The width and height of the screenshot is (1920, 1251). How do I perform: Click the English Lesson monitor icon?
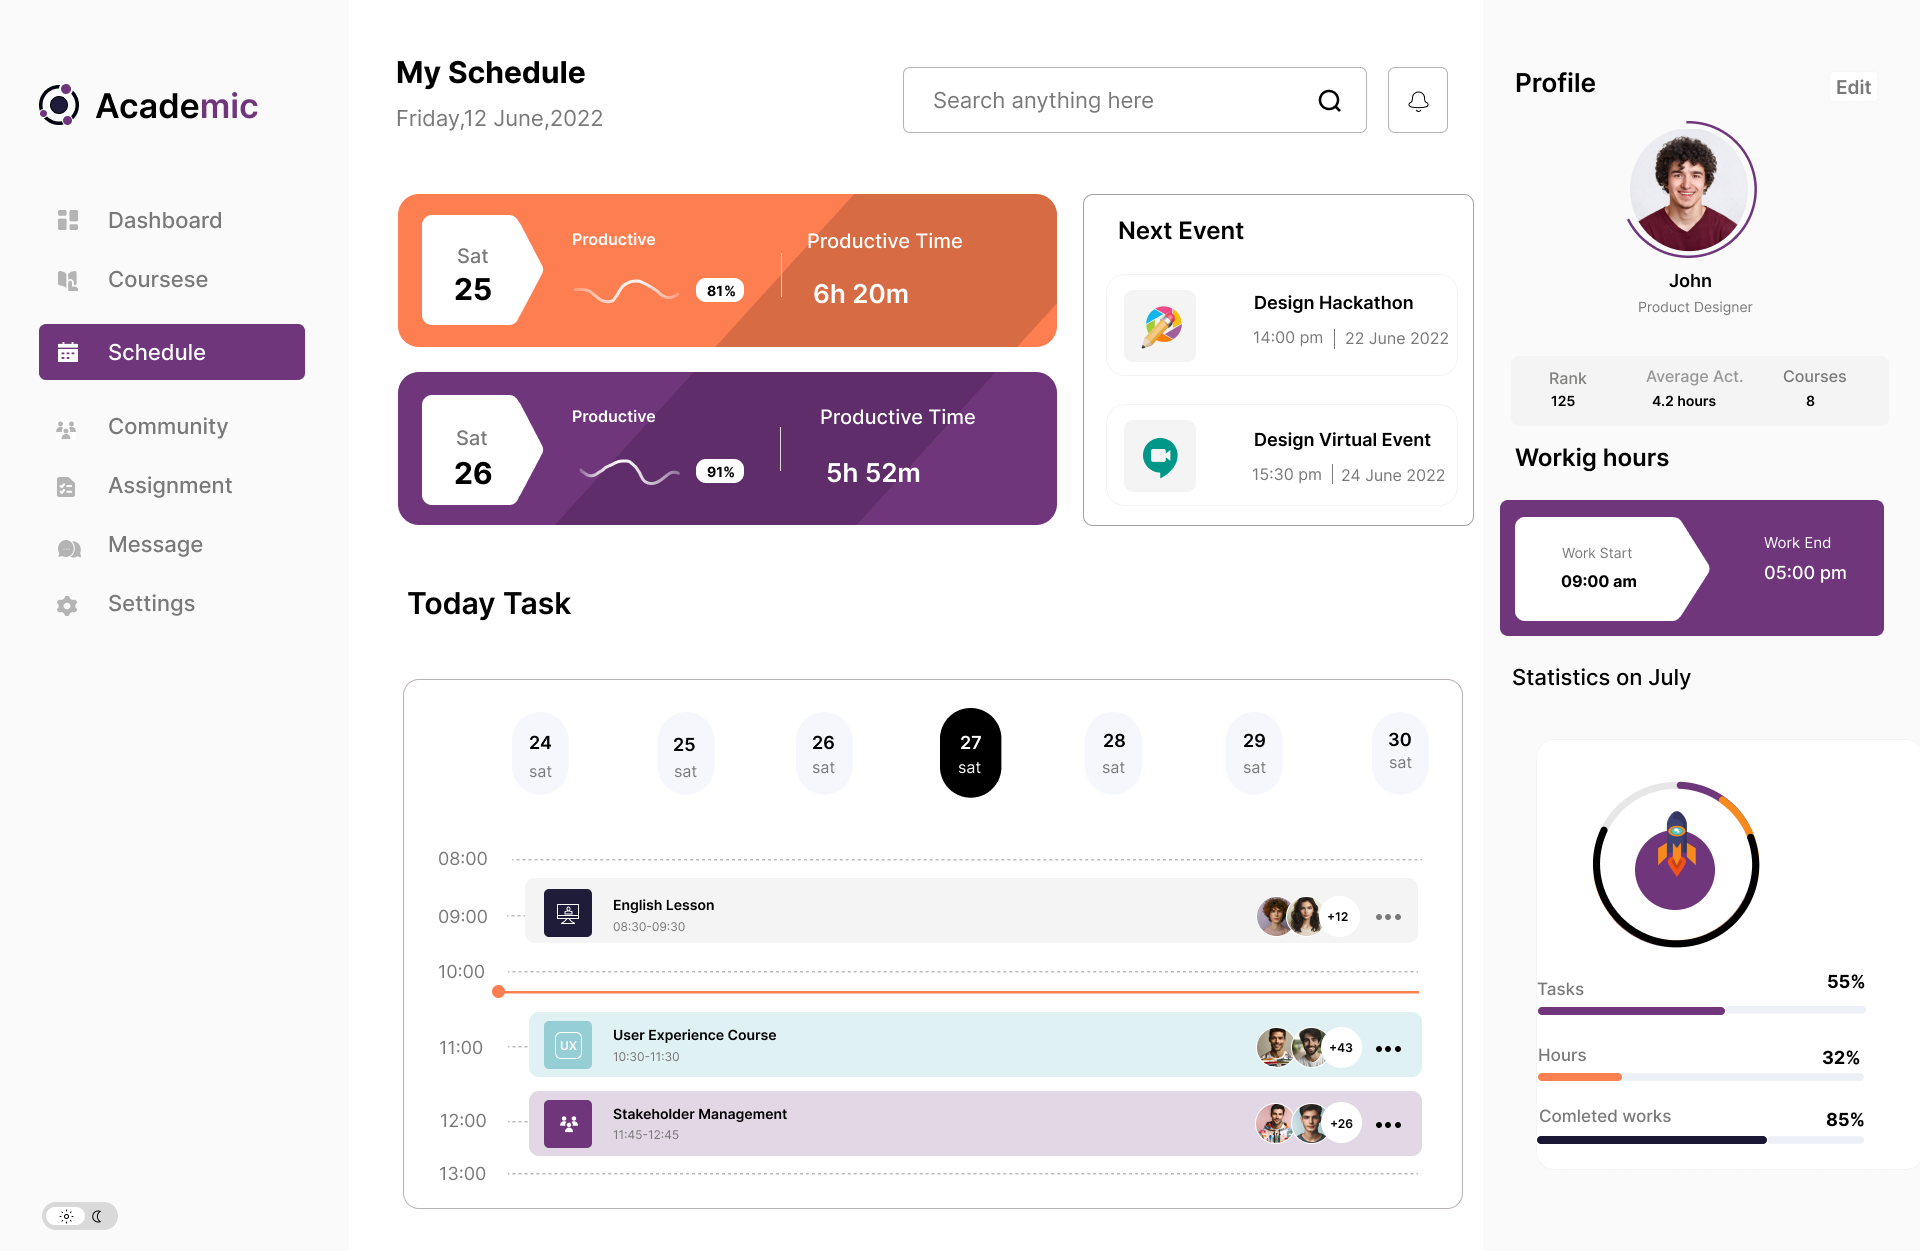click(x=567, y=913)
